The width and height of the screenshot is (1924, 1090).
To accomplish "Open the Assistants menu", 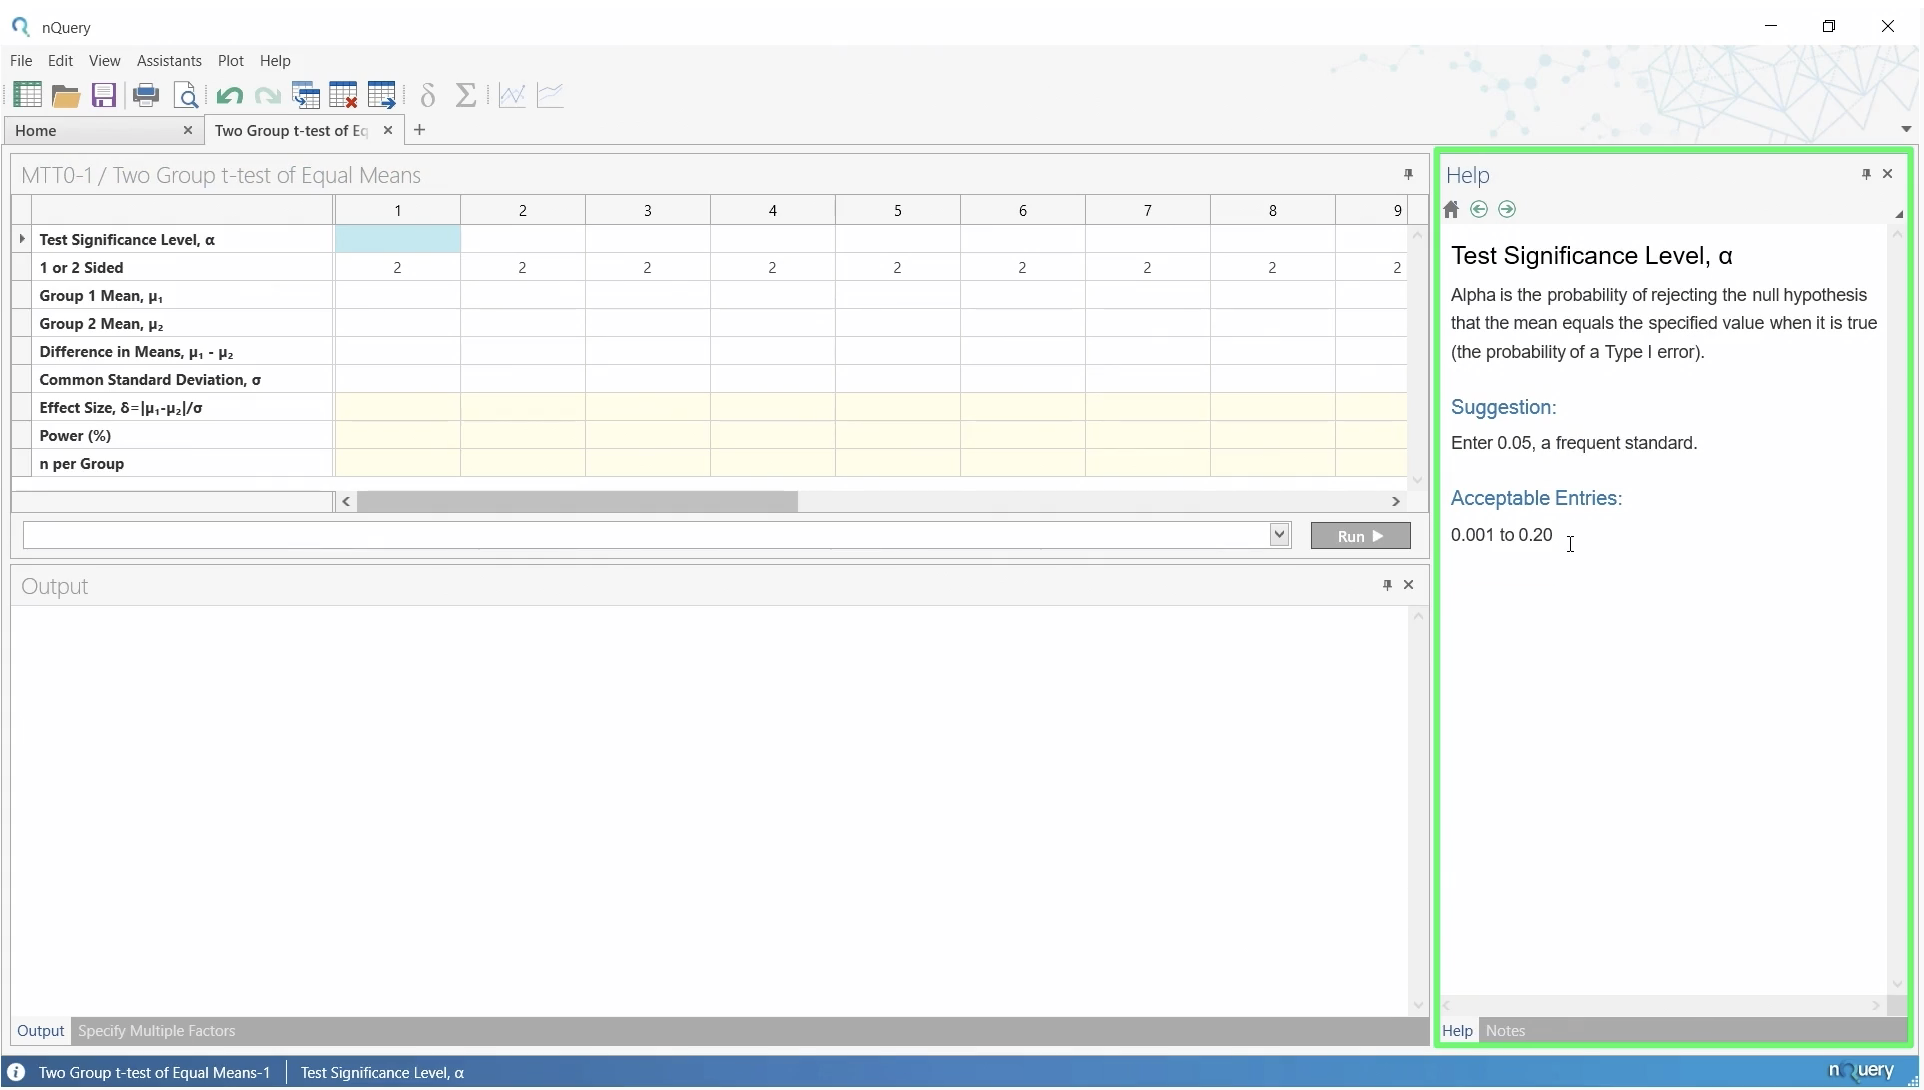I will pos(169,61).
